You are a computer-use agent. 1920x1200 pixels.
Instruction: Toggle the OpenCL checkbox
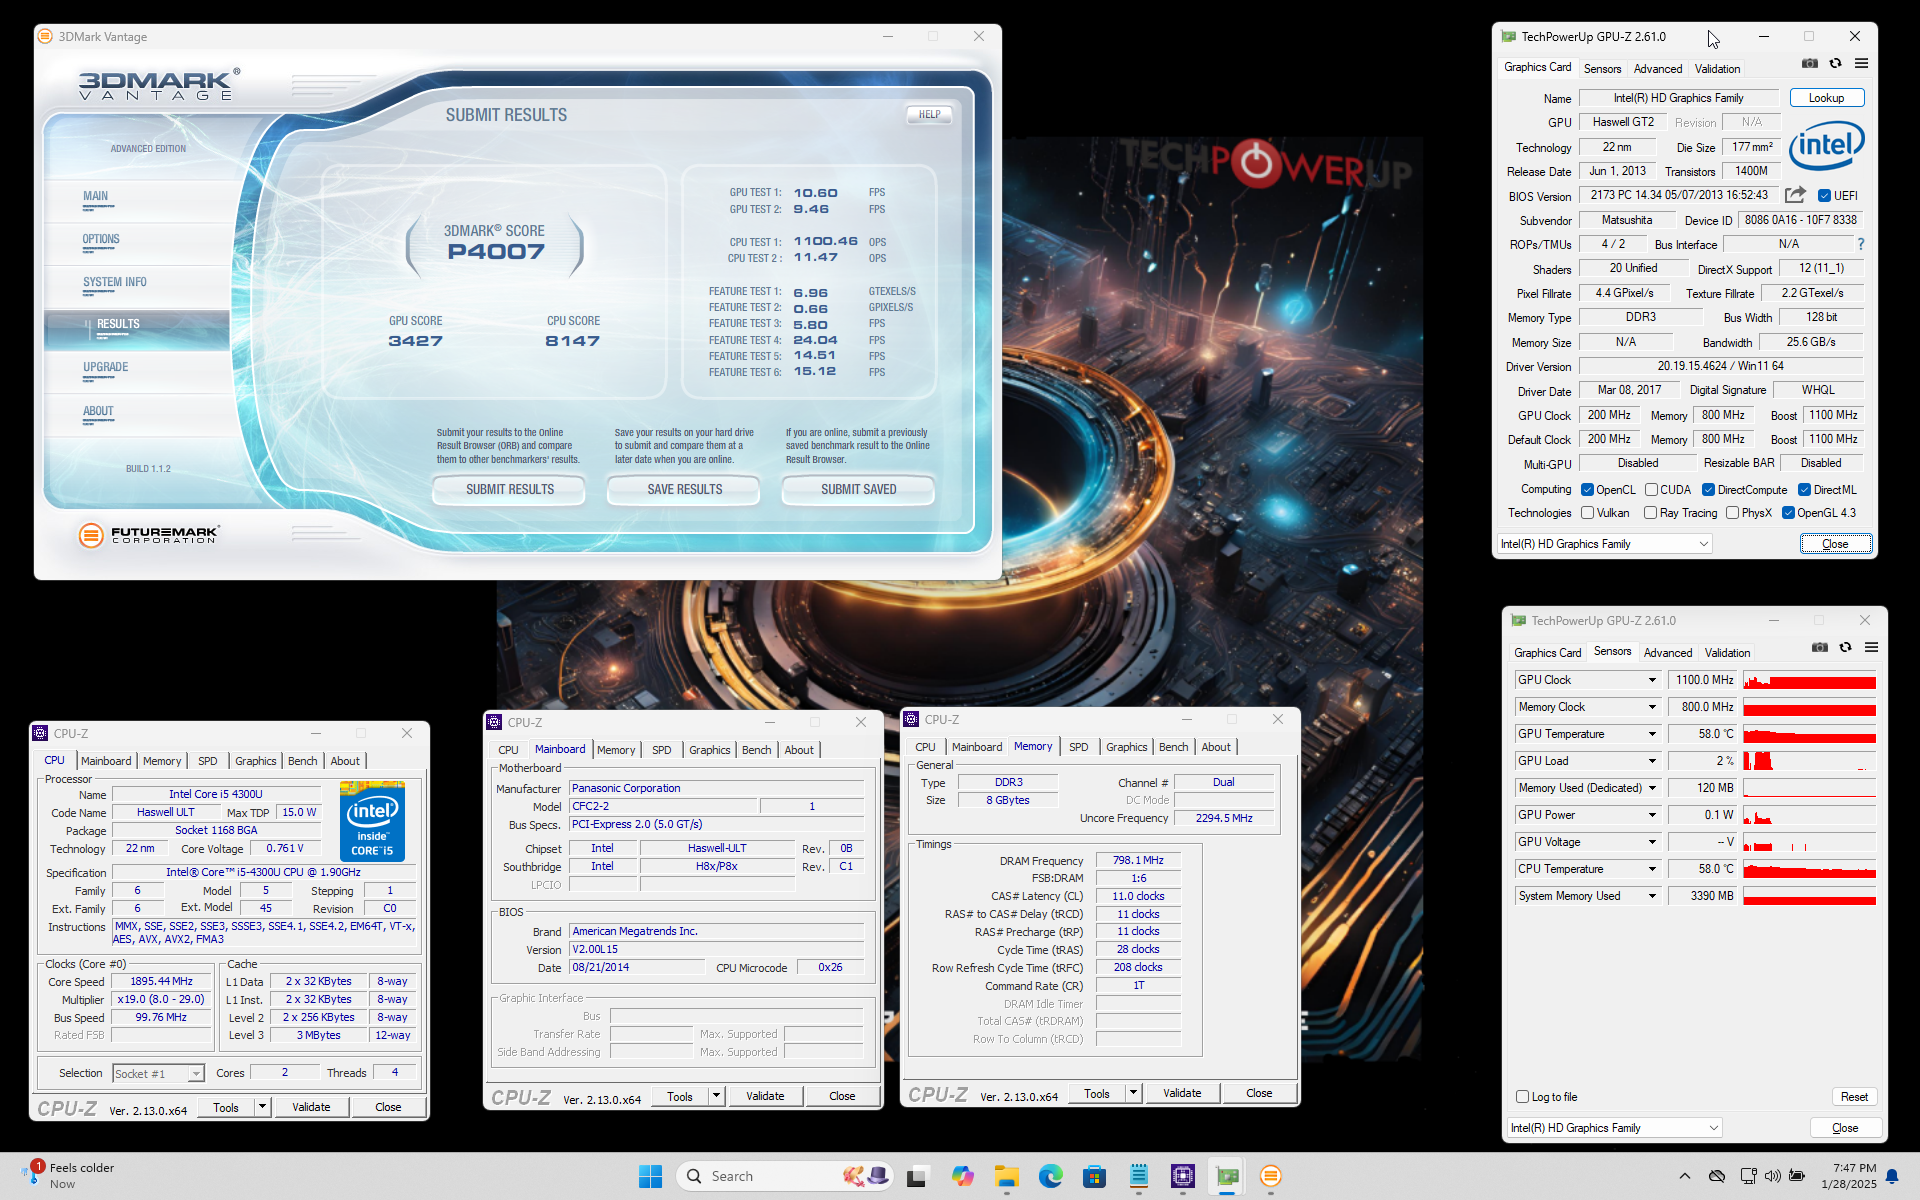pos(1587,490)
